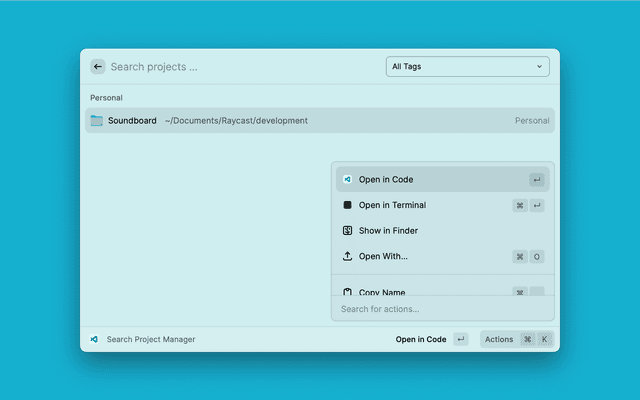Click VS Code icon in bottom bar
The height and width of the screenshot is (400, 640).
pyautogui.click(x=94, y=339)
